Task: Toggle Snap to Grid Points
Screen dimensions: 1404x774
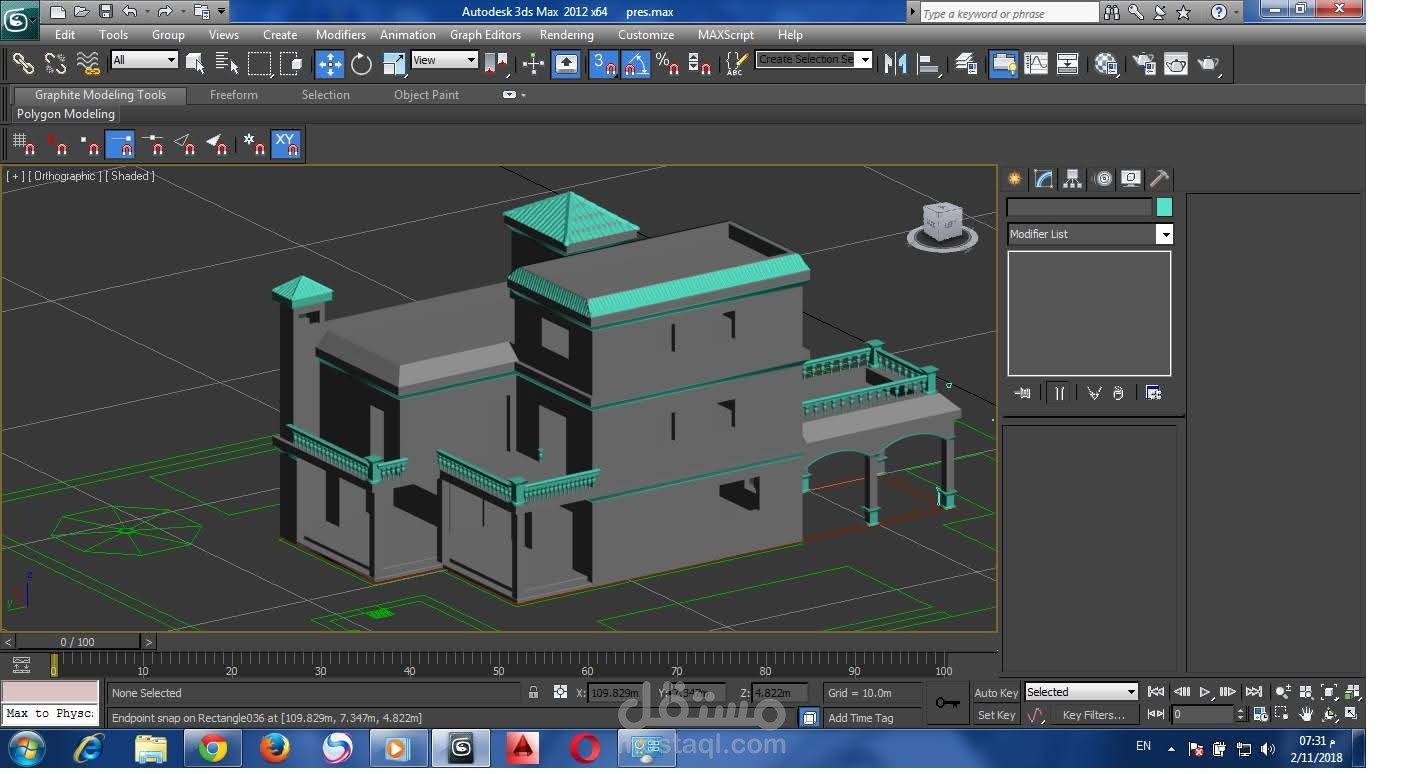Action: [24, 145]
